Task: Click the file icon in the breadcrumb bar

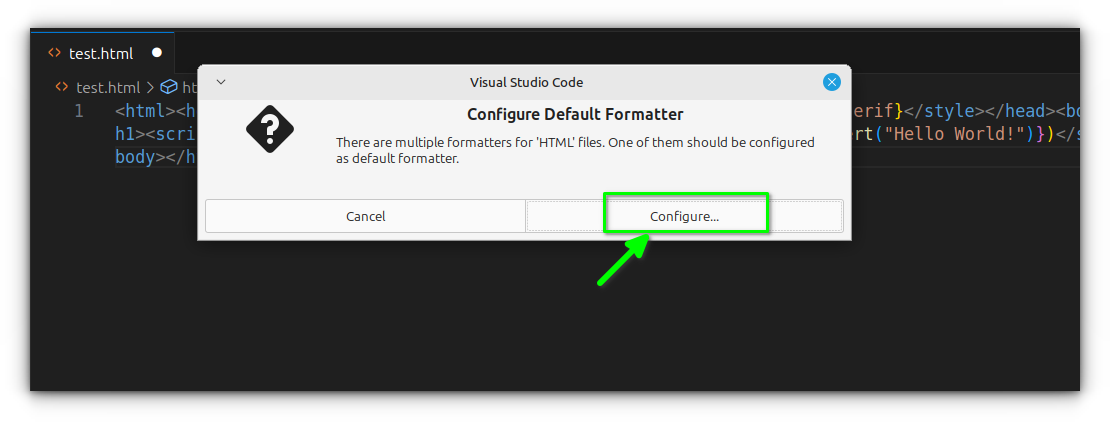Action: coord(61,87)
